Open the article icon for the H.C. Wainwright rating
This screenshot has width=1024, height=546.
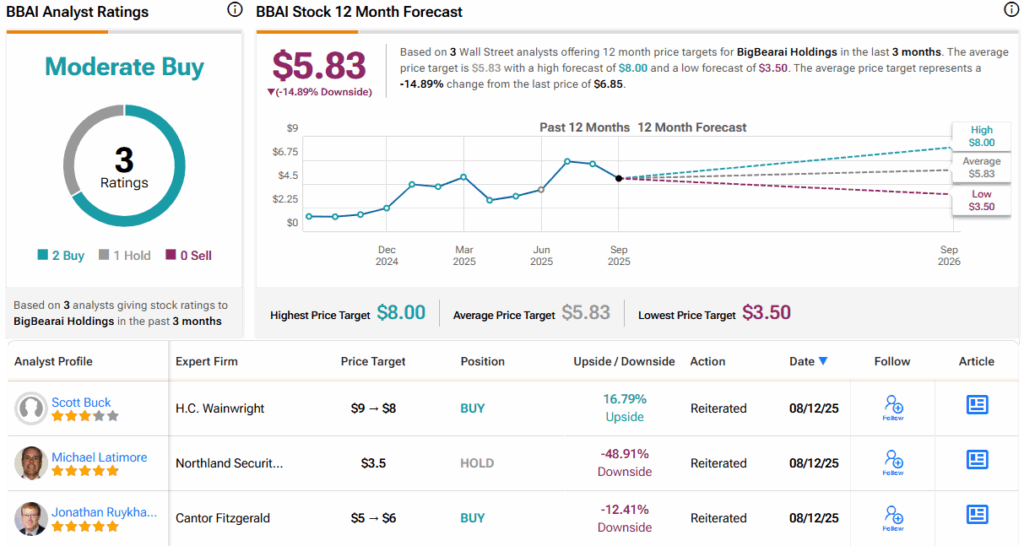pos(977,405)
